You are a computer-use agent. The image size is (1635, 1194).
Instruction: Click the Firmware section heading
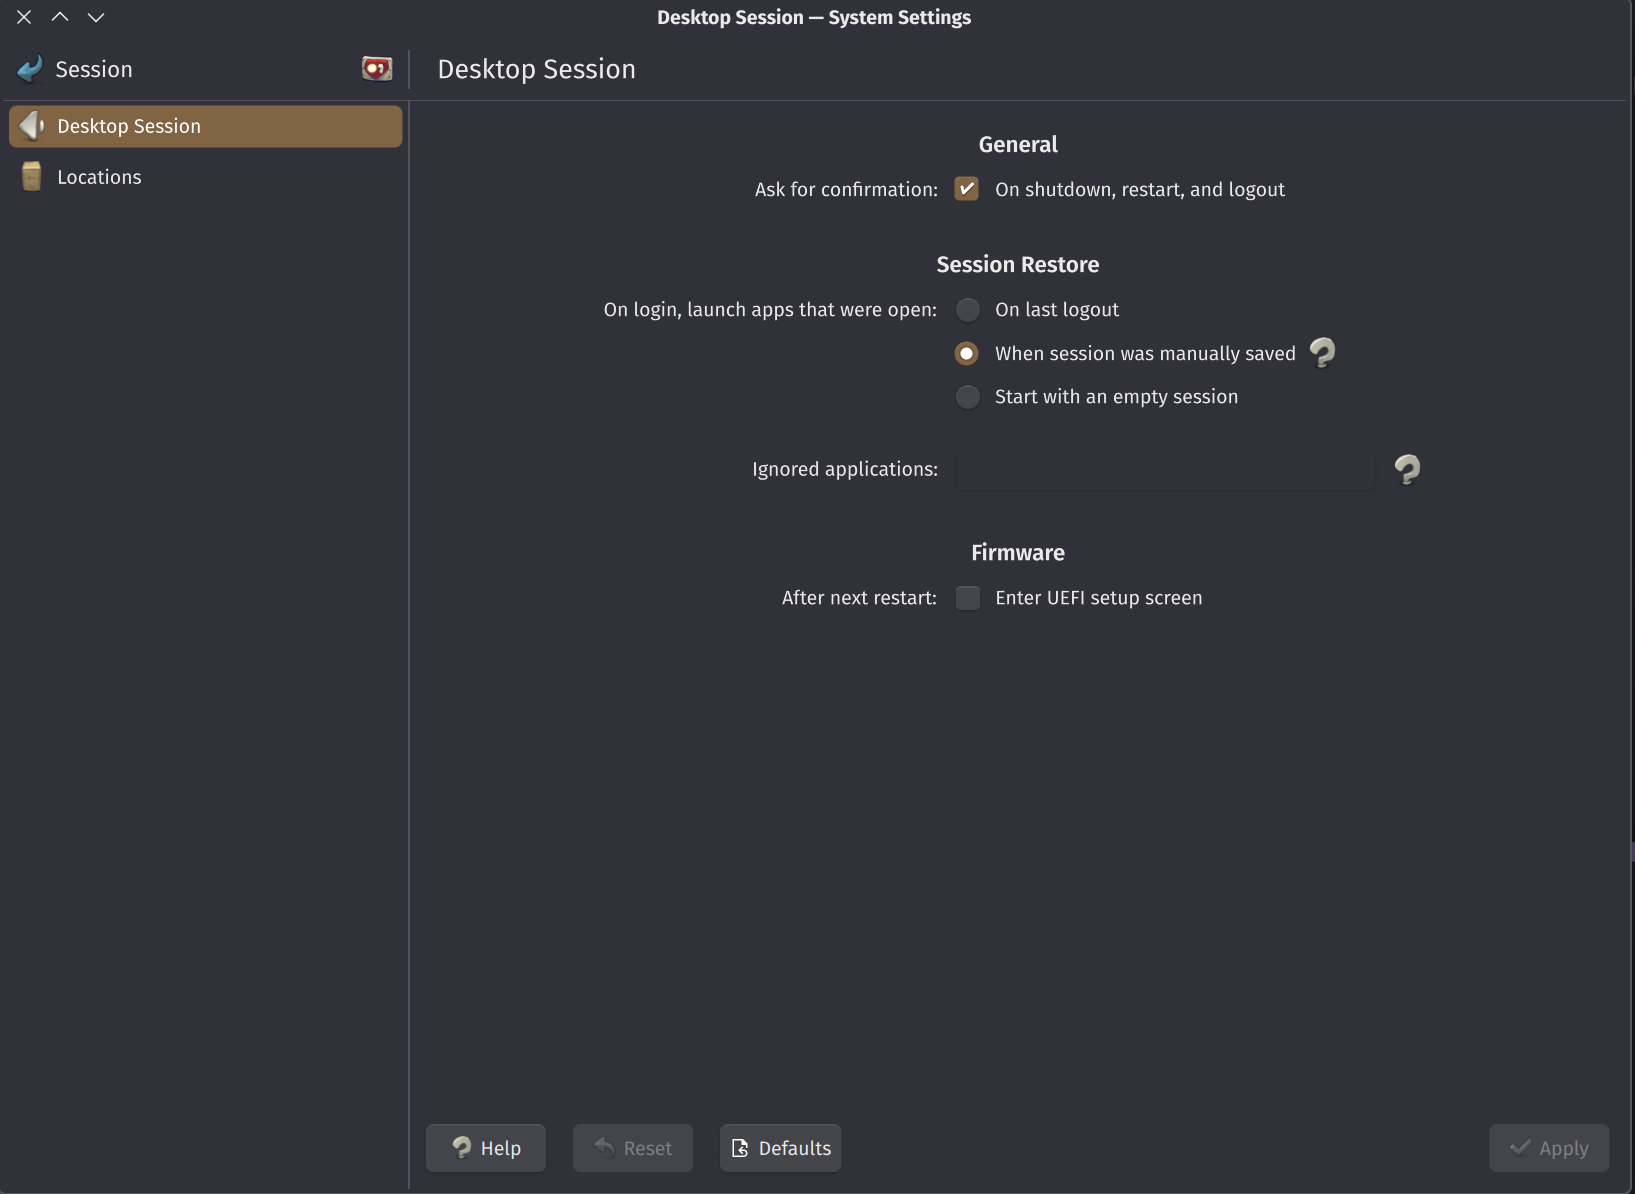pyautogui.click(x=1018, y=553)
